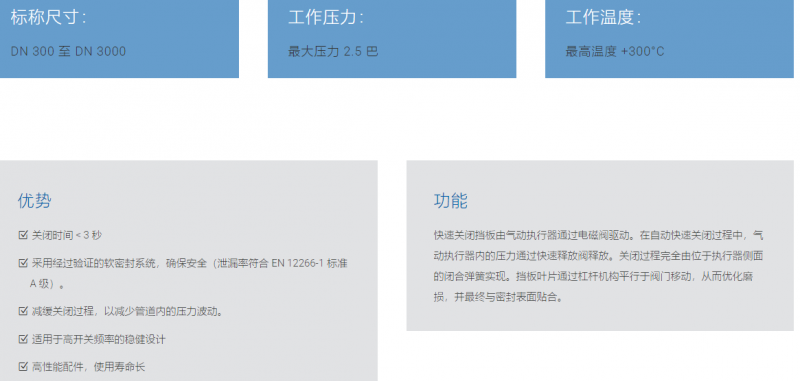Image resolution: width=800 pixels, height=381 pixels.
Task: Click the 优势 section heading
Action: pos(34,200)
